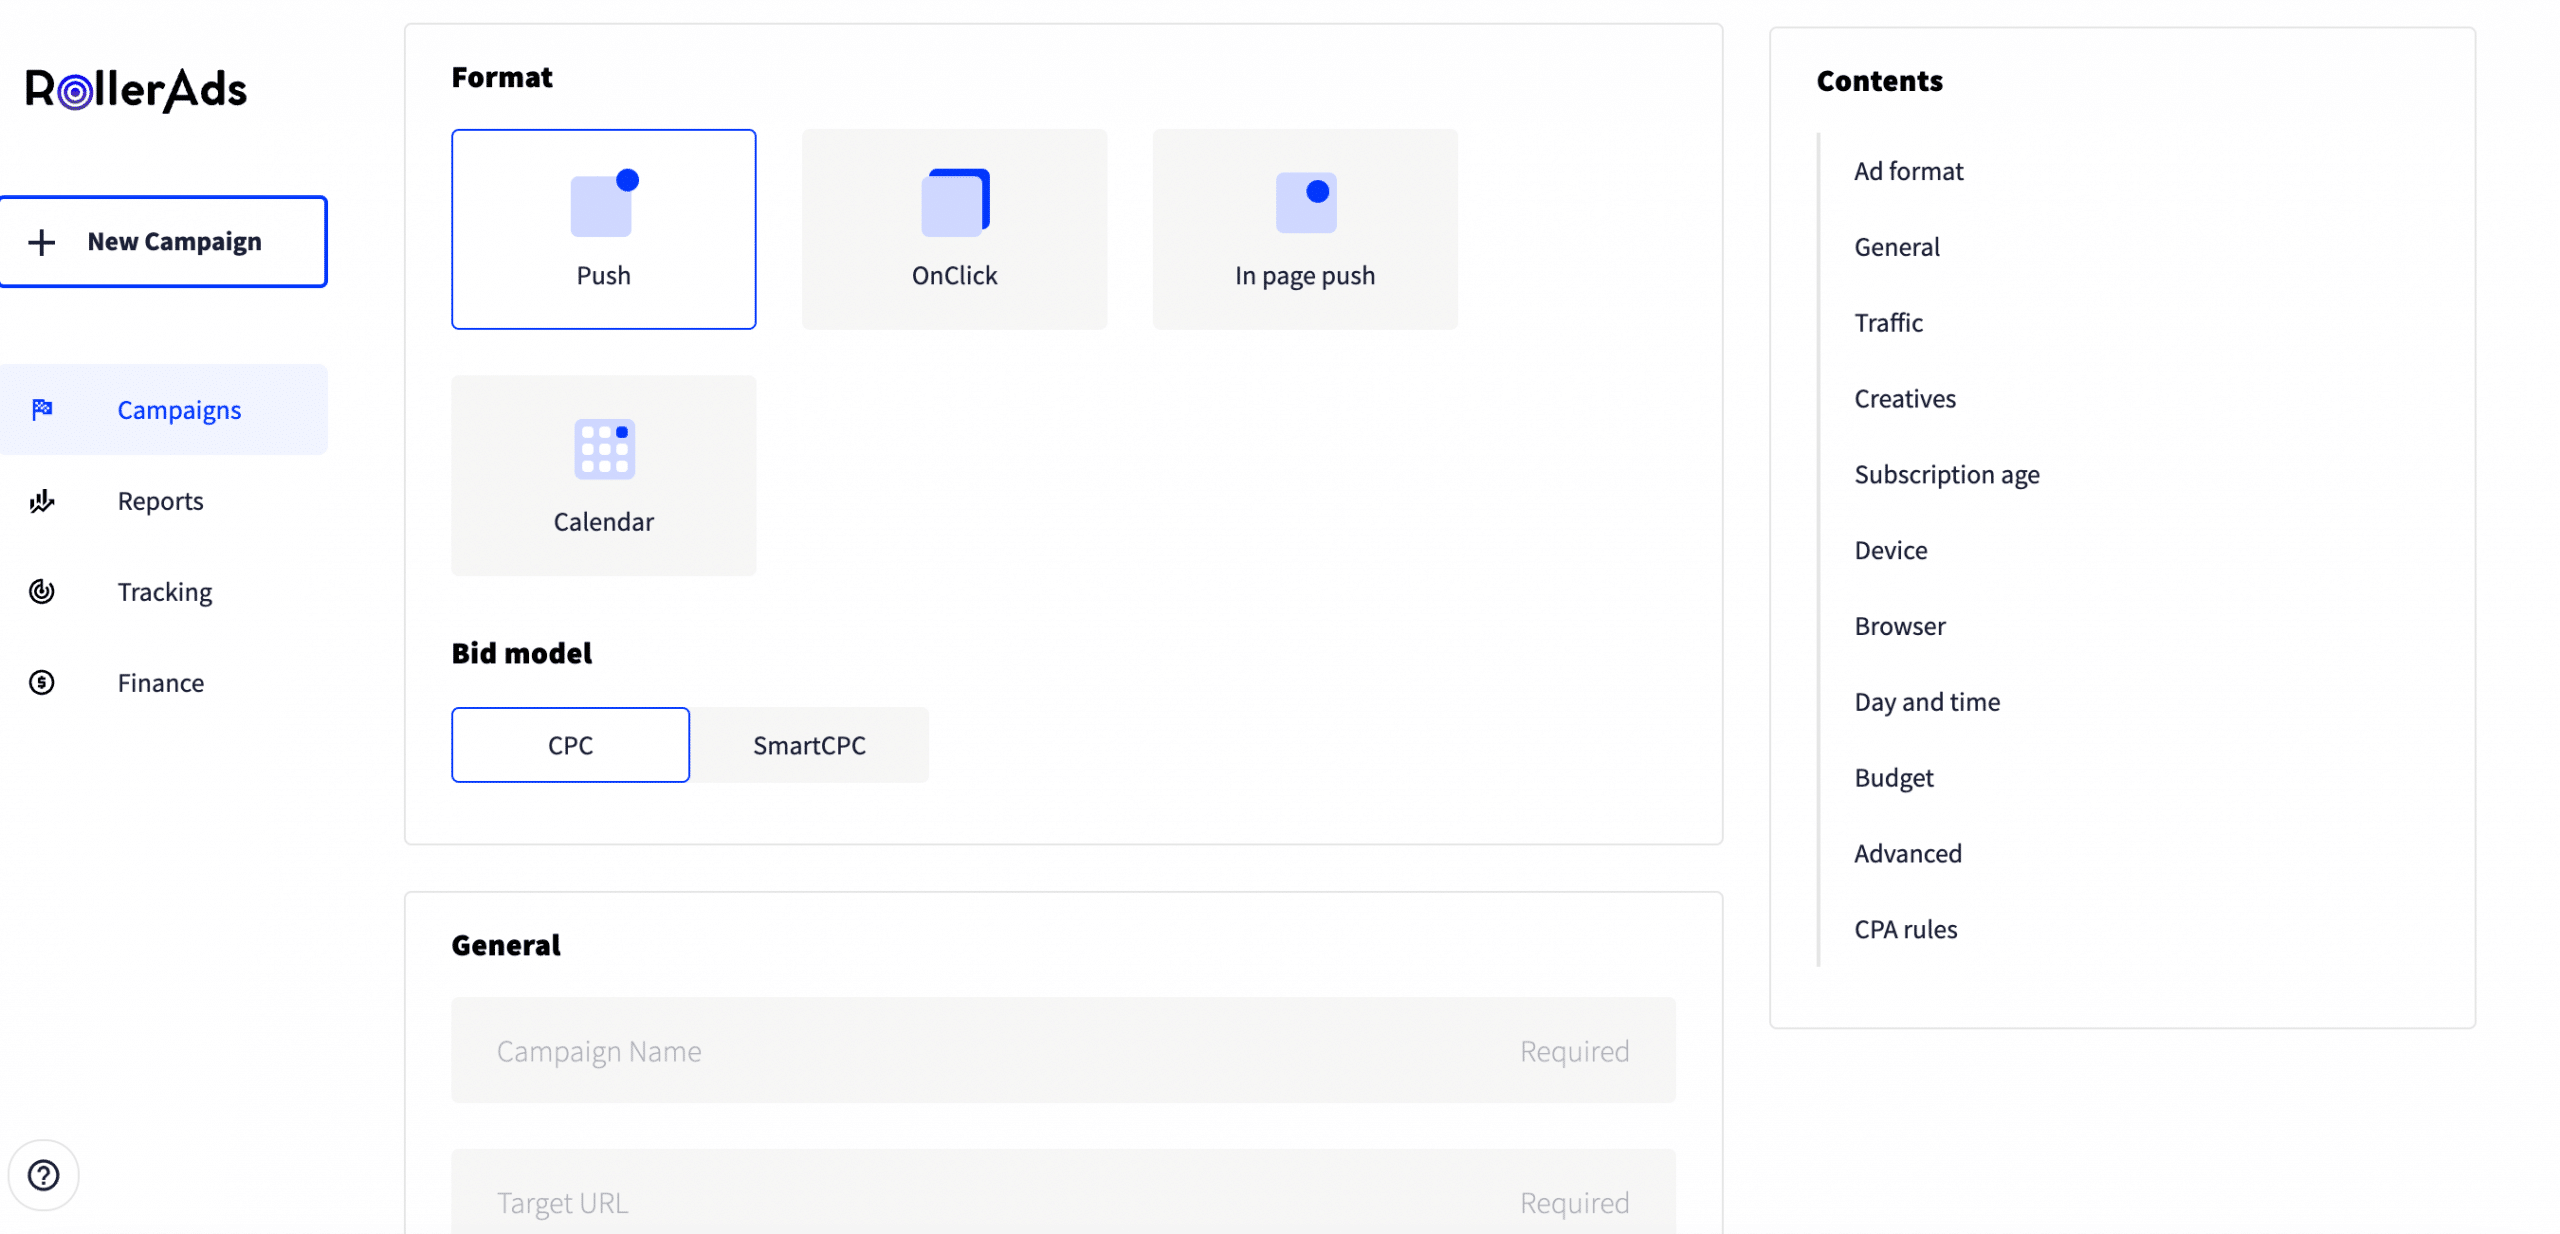Image resolution: width=2560 pixels, height=1234 pixels.
Task: Click the Tracking target icon
Action: [x=42, y=591]
